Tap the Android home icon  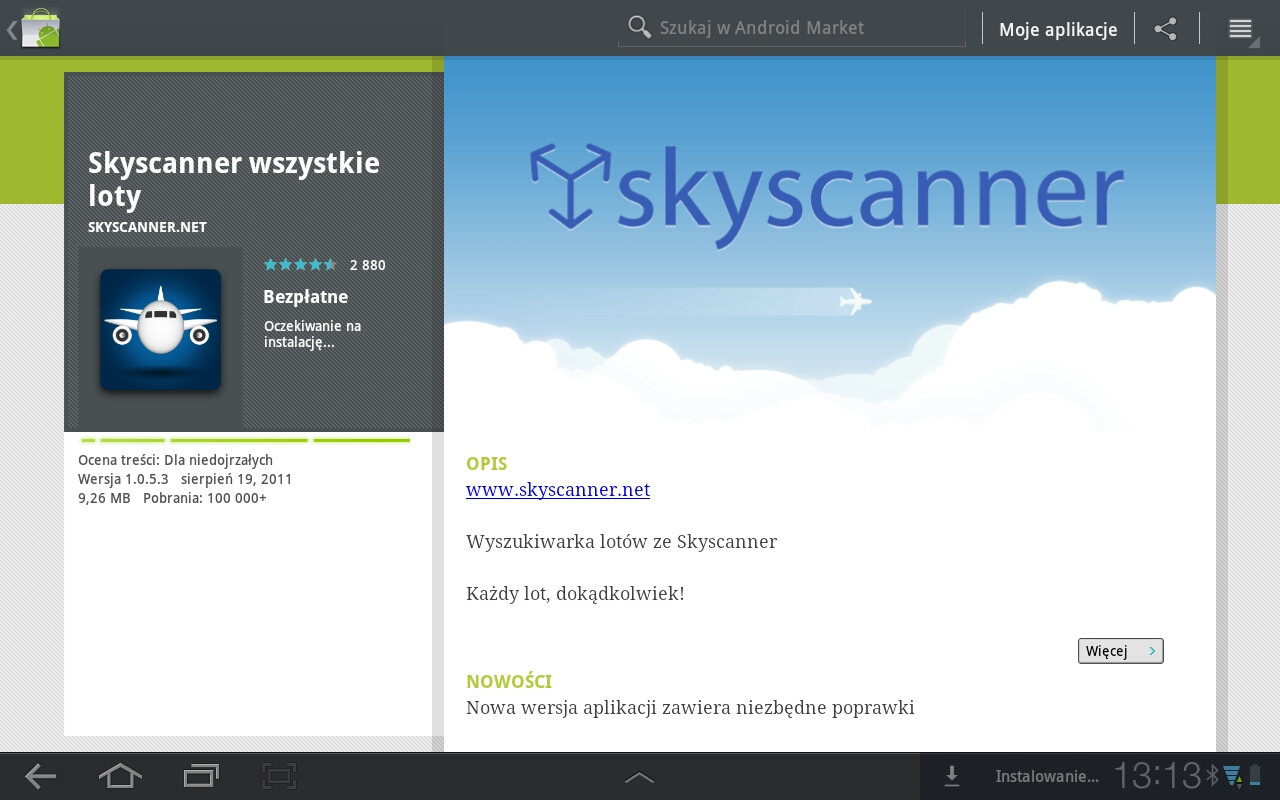[120, 775]
